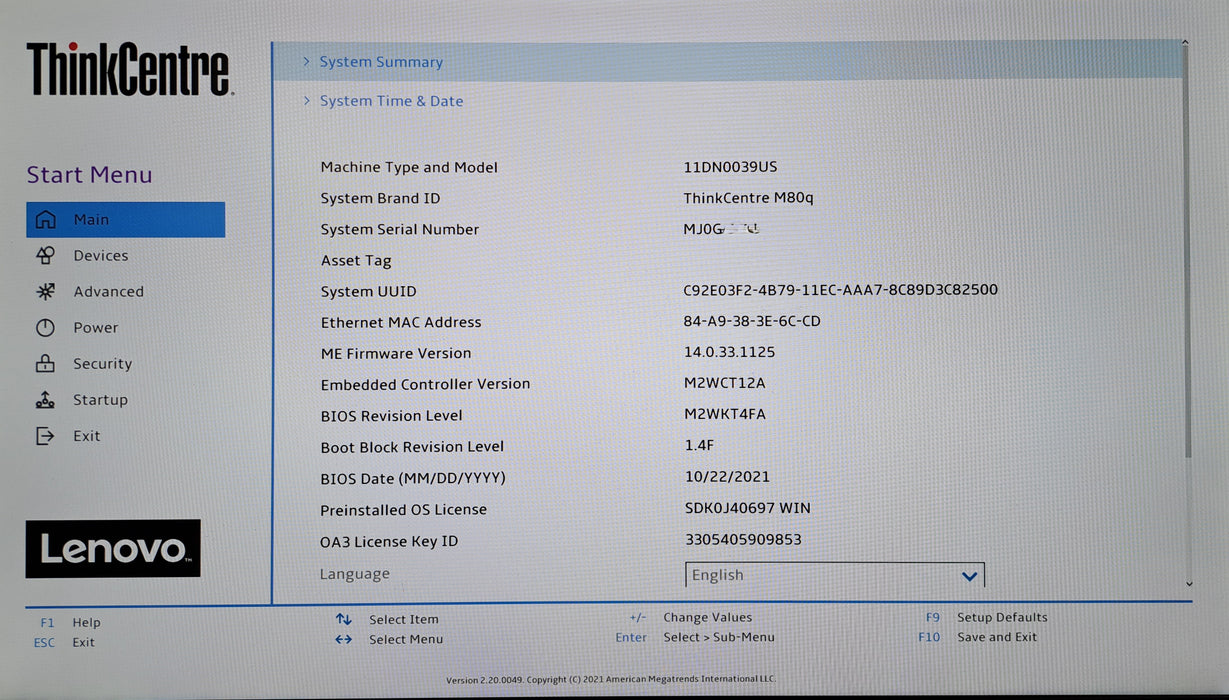Click the up-down arrows Select Item icon
This screenshot has height=700, width=1229.
pyautogui.click(x=344, y=619)
